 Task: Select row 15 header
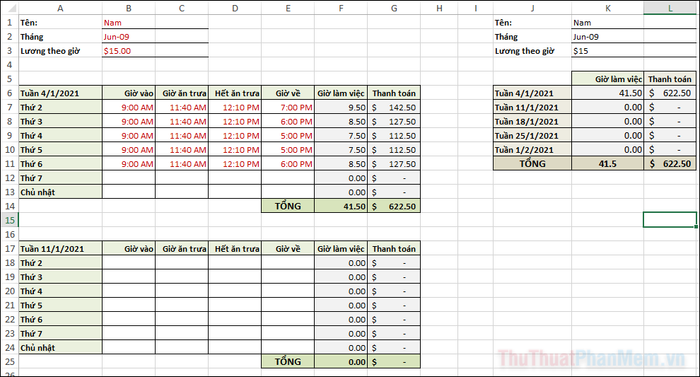9,220
